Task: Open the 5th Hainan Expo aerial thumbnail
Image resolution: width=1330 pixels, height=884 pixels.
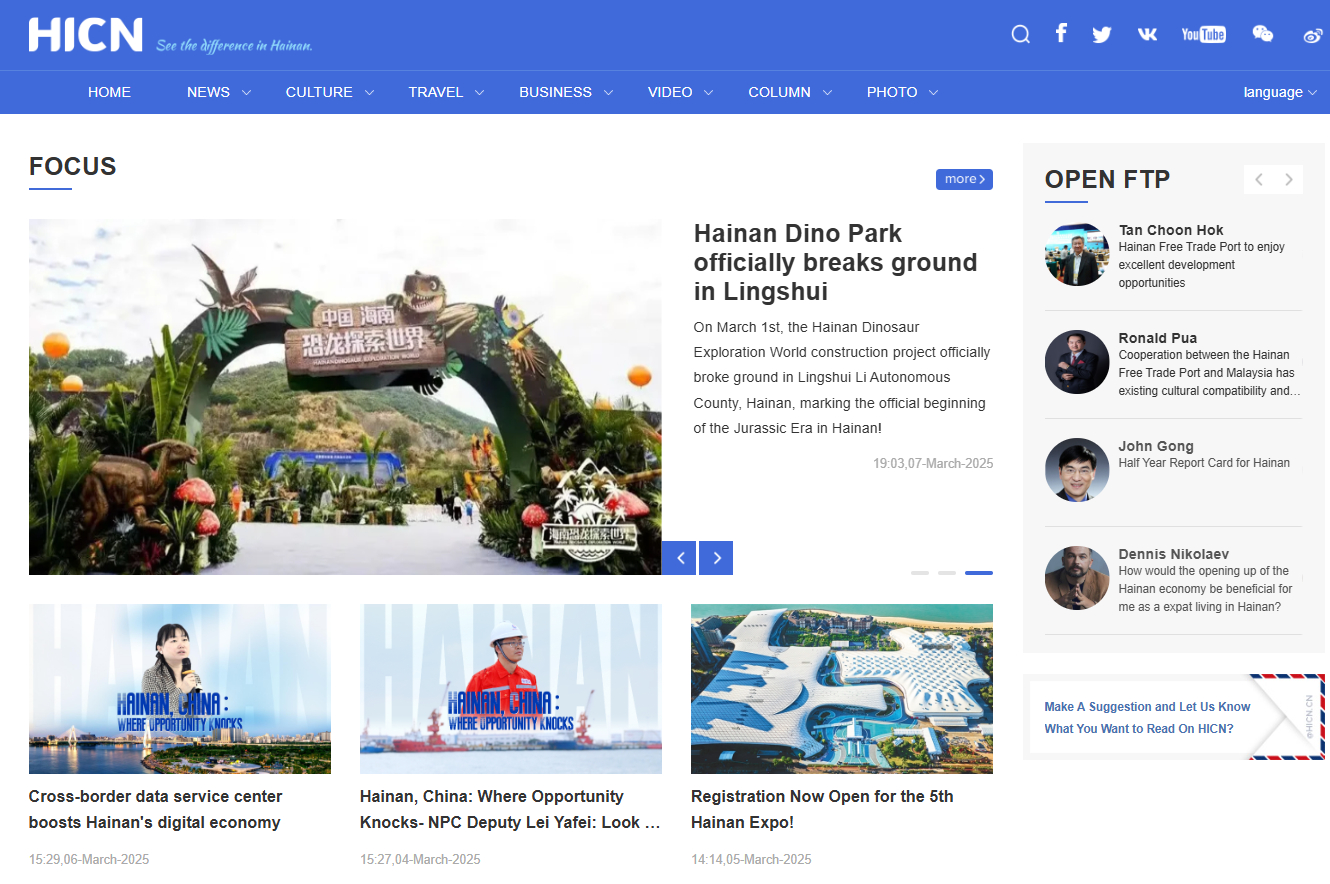Action: point(841,688)
